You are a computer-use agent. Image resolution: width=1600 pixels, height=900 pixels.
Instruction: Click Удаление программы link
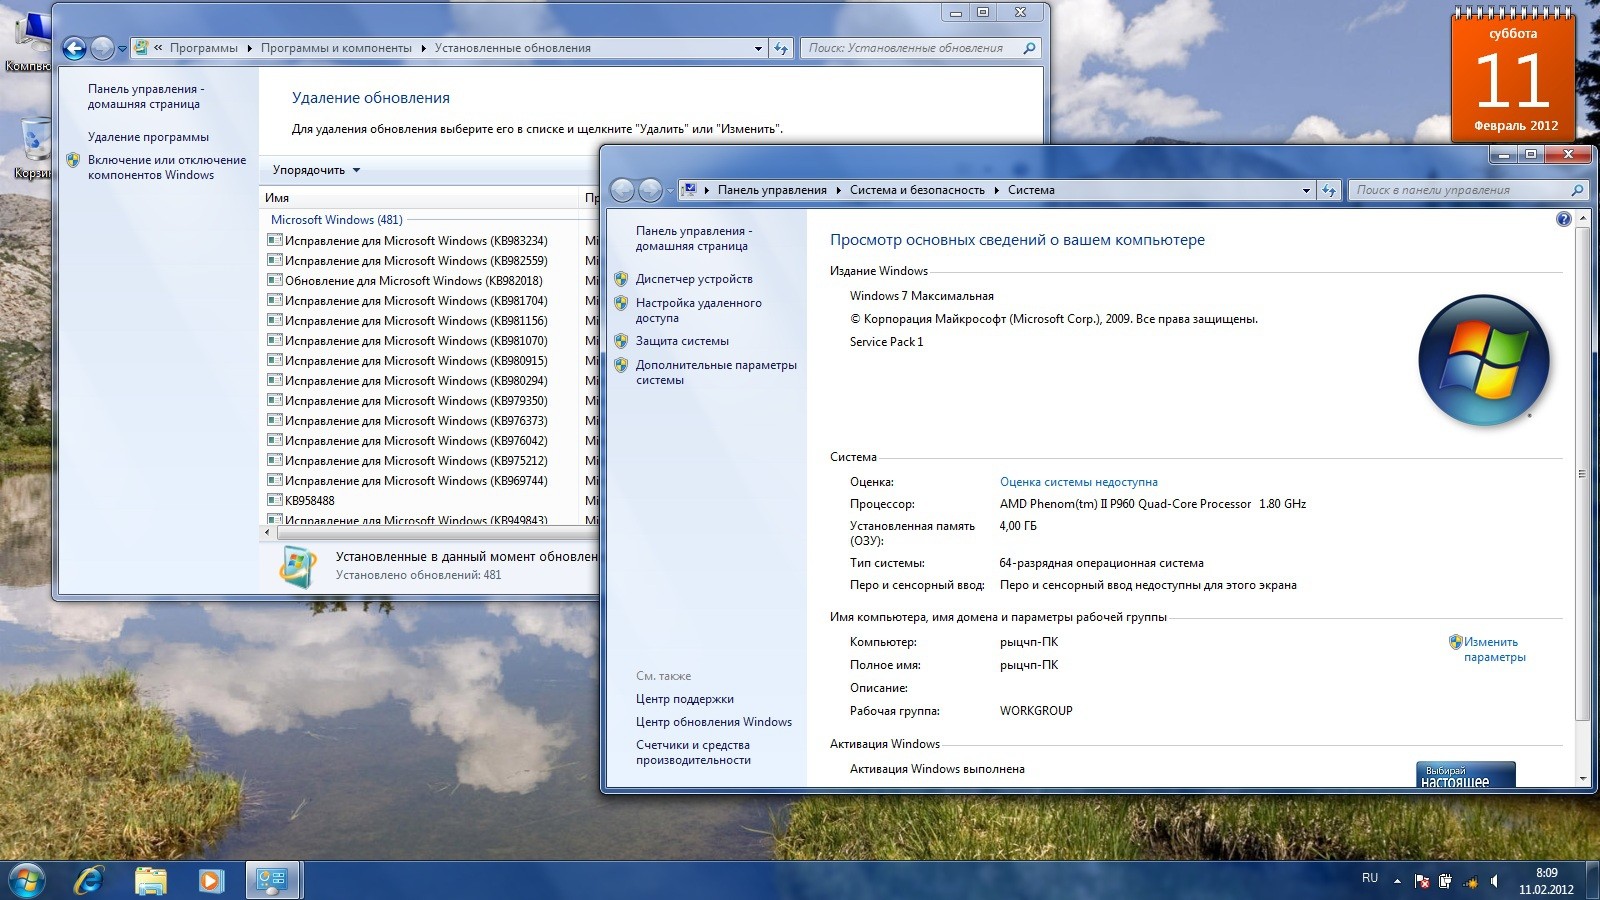click(148, 137)
